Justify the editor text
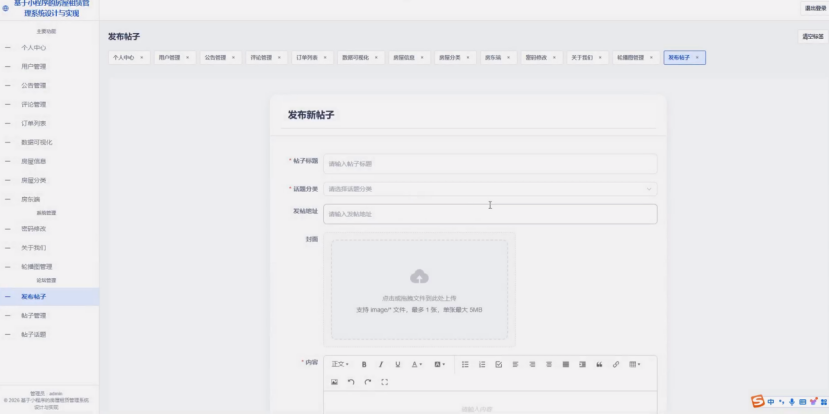 (x=566, y=364)
